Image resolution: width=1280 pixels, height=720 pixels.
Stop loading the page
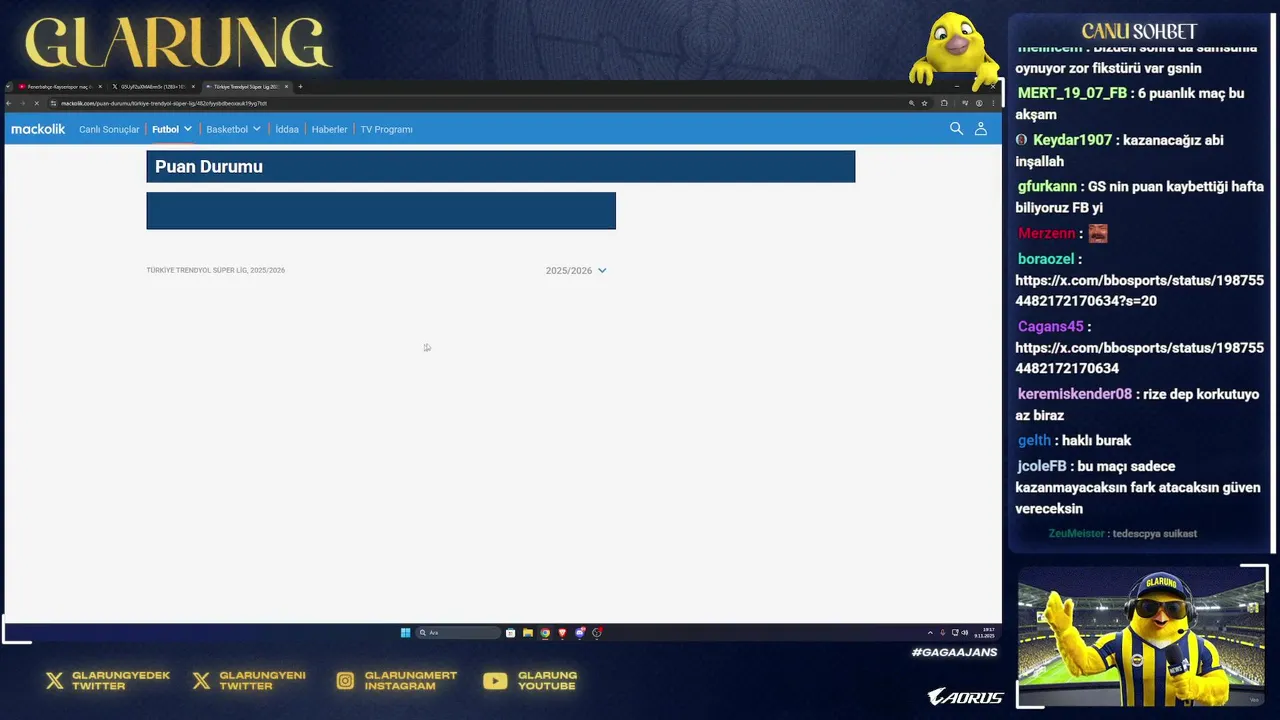click(36, 103)
